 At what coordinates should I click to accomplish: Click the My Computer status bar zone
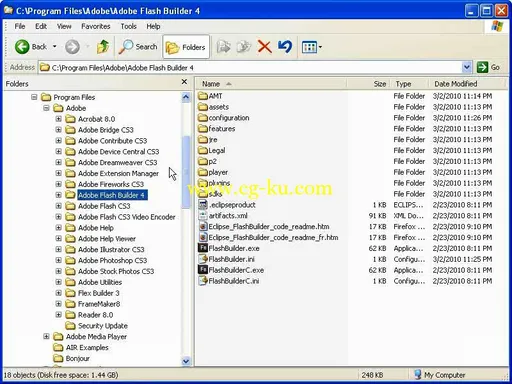coord(440,375)
